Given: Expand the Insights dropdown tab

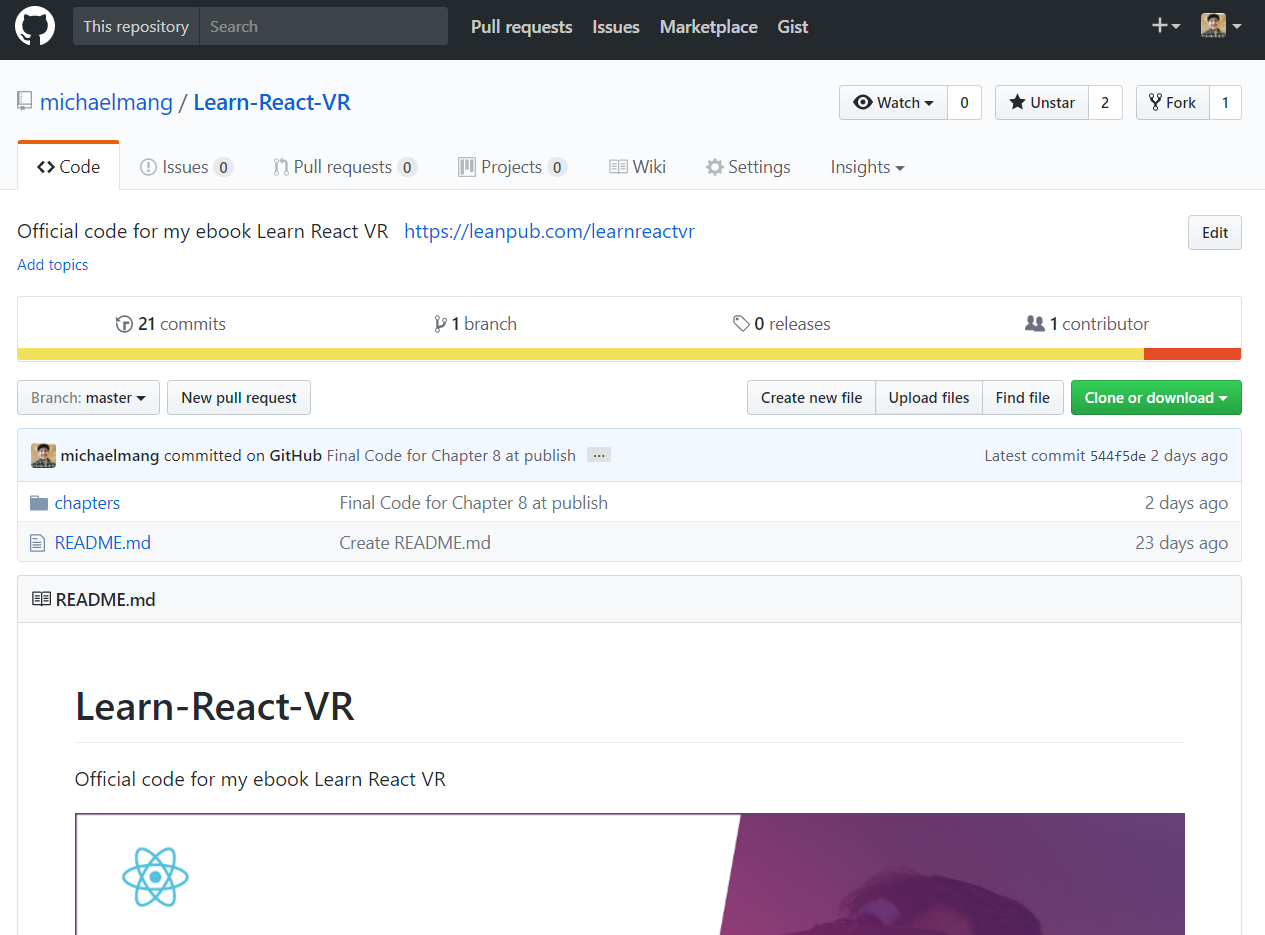Looking at the screenshot, I should coord(867,167).
